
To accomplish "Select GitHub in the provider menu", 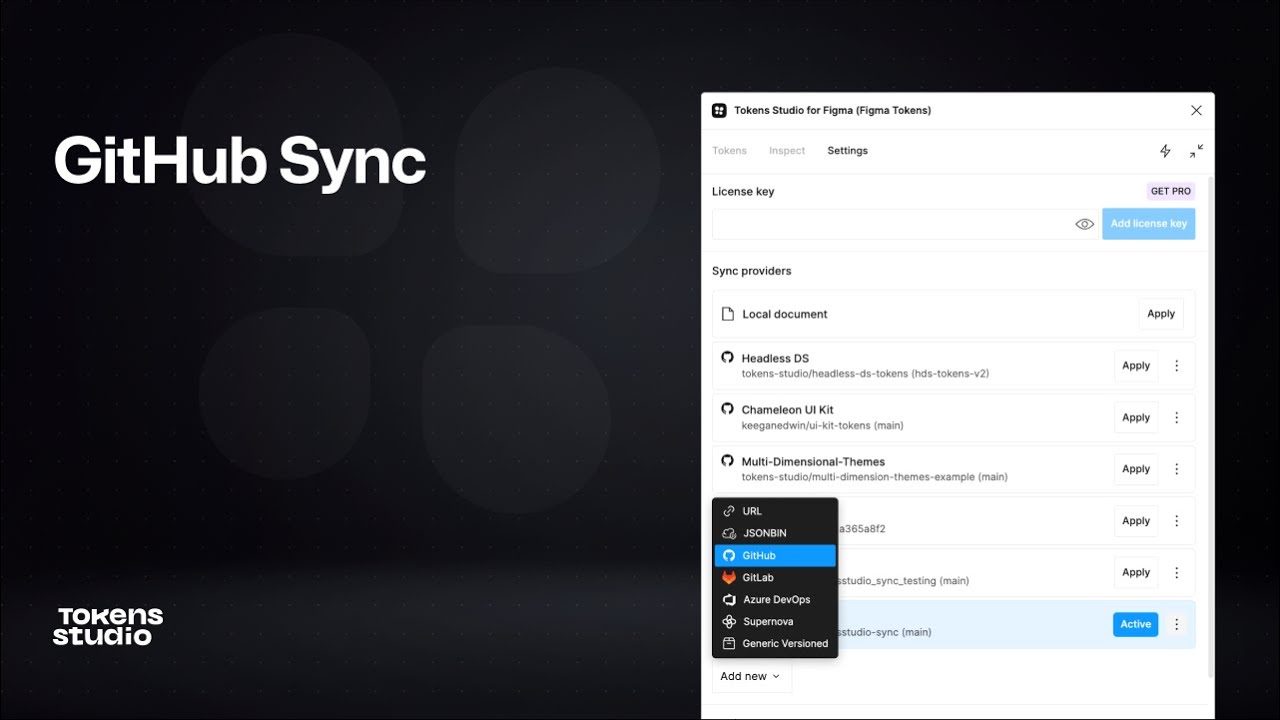I will click(x=775, y=555).
